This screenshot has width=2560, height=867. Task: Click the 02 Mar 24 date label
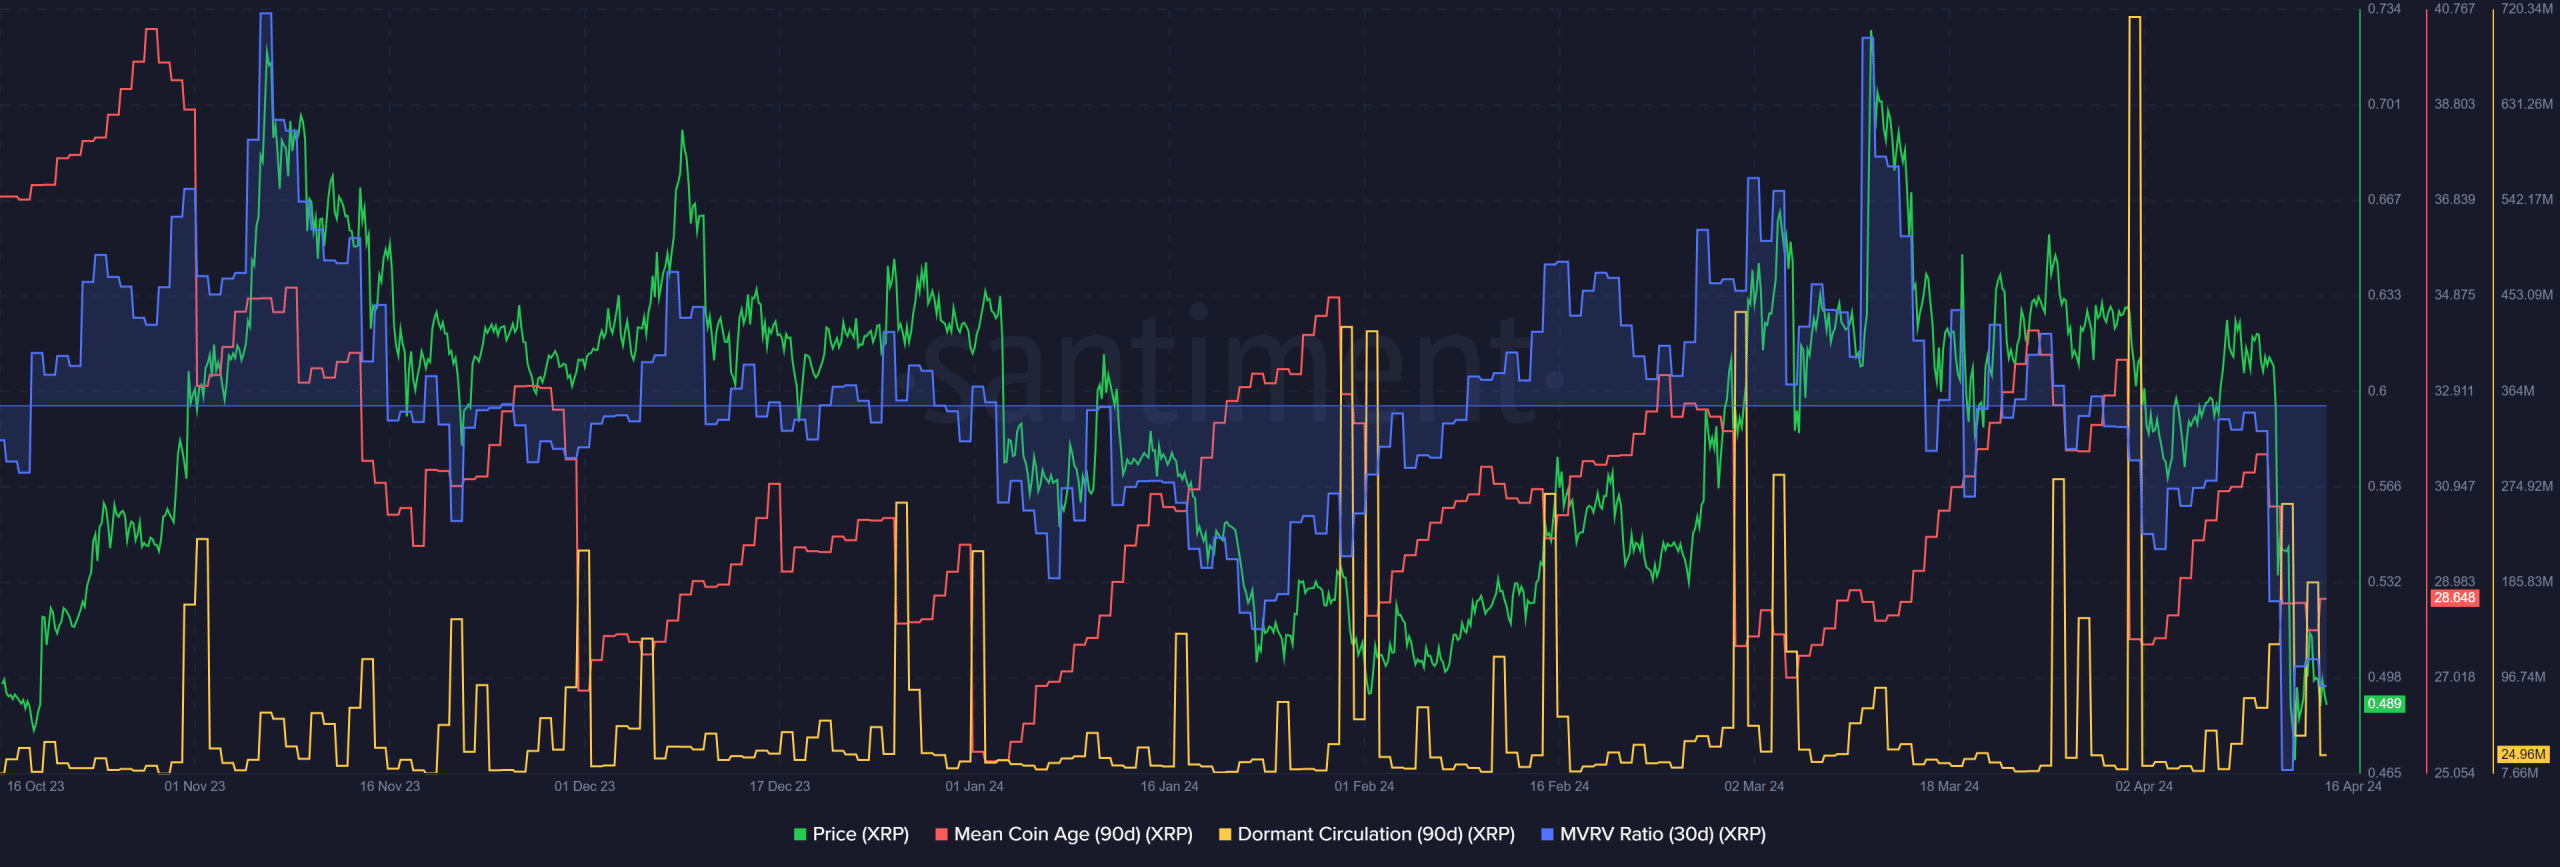tap(1754, 786)
